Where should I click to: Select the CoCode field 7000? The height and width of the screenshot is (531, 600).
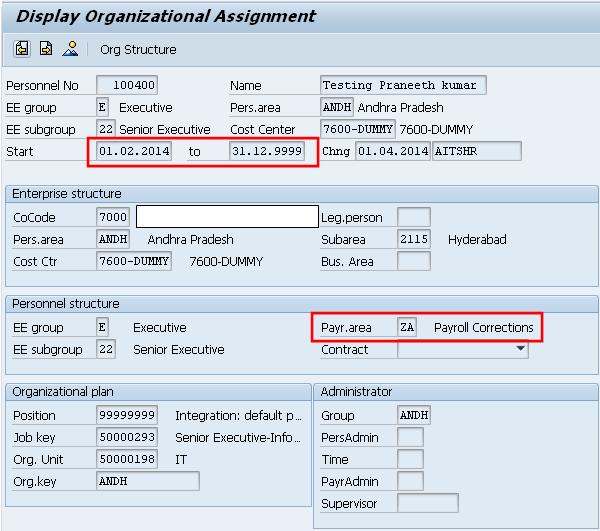(113, 217)
